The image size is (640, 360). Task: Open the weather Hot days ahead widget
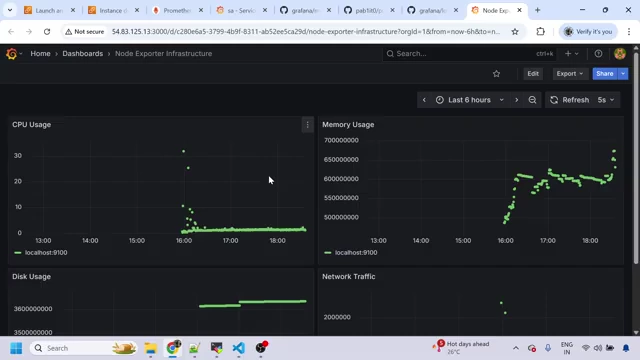click(x=461, y=347)
